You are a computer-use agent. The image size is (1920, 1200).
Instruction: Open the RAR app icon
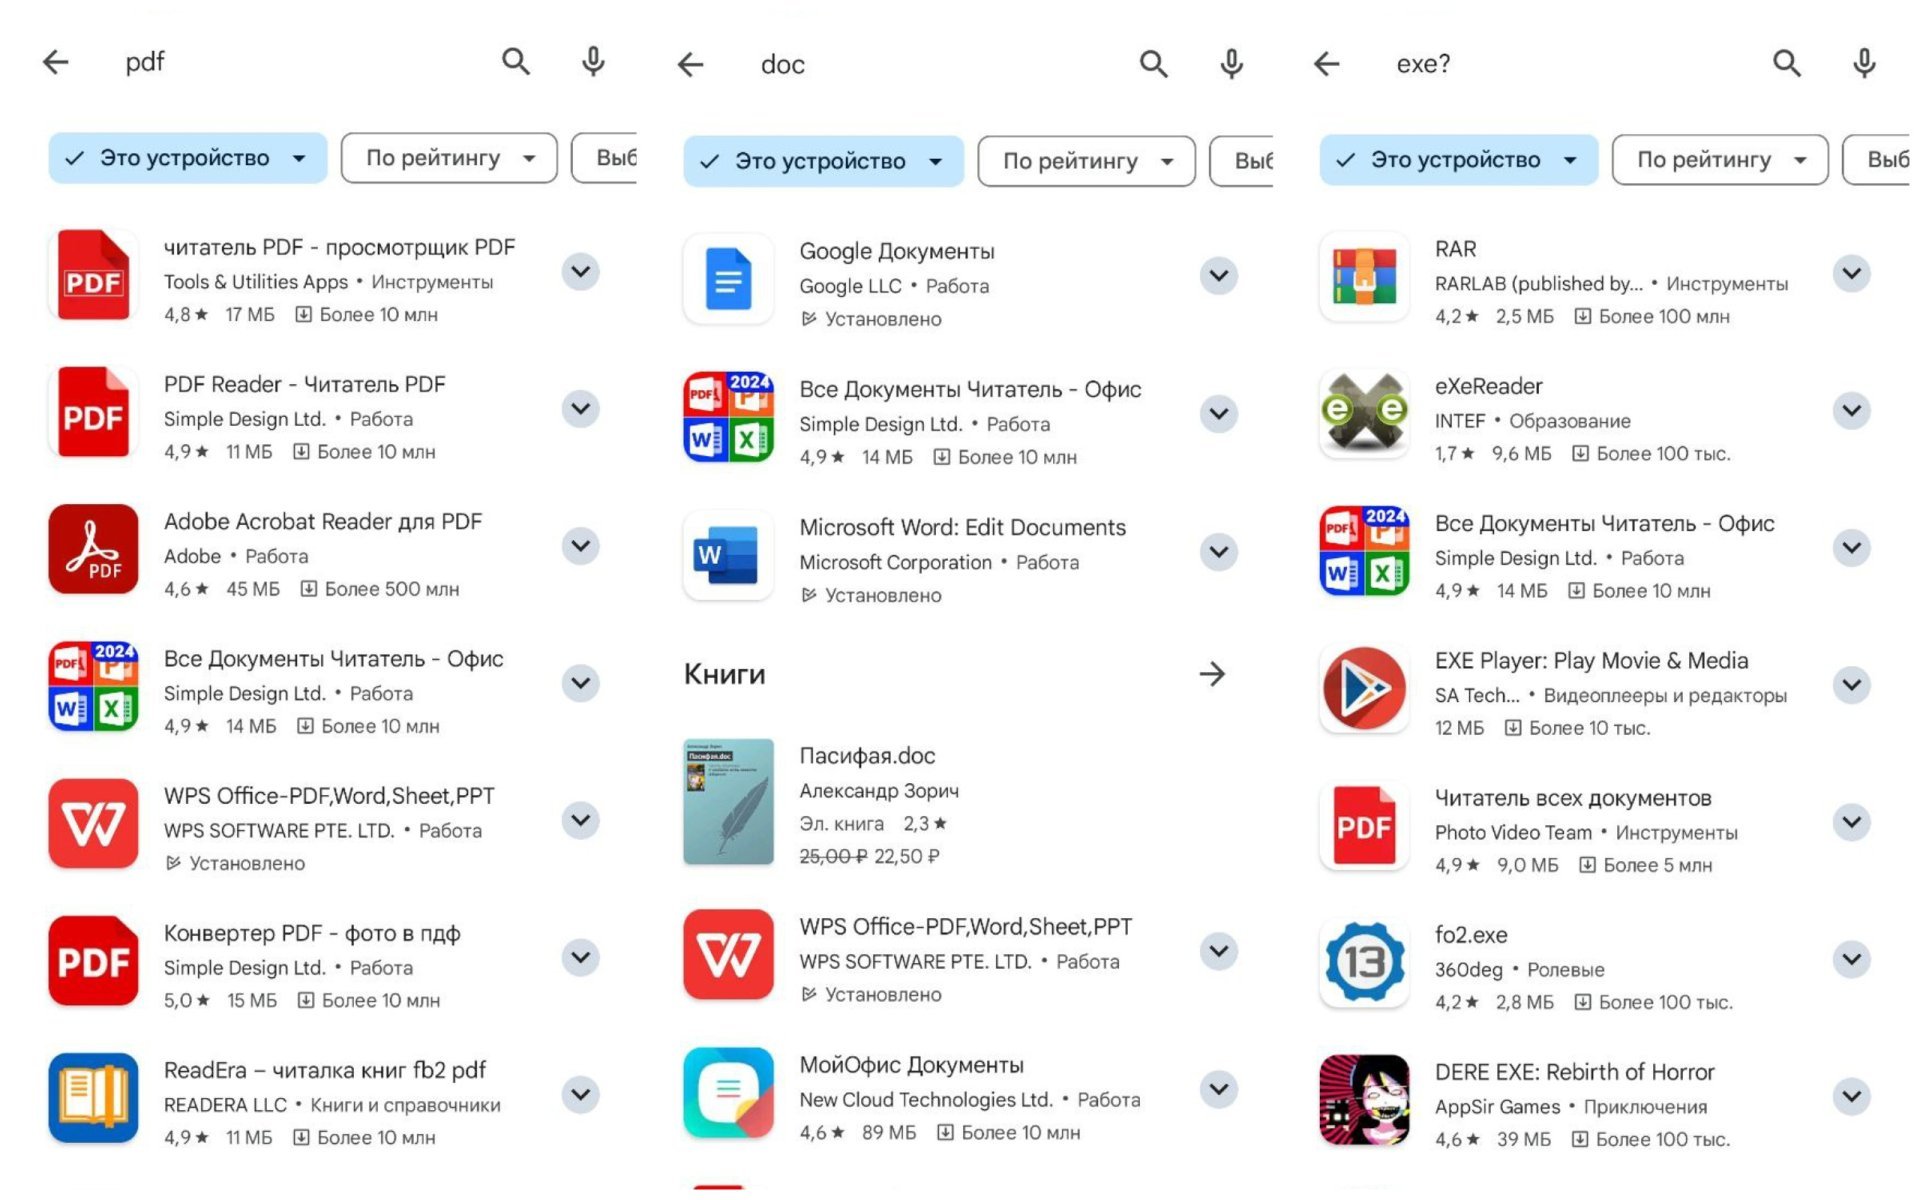click(1365, 276)
